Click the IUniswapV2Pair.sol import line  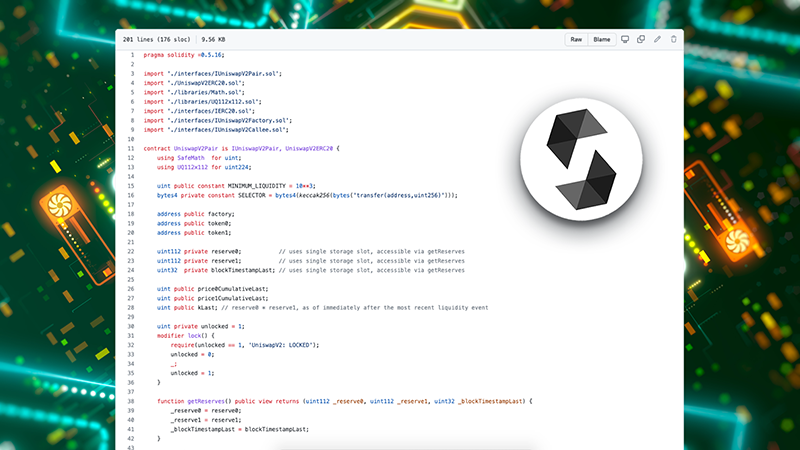tap(213, 73)
